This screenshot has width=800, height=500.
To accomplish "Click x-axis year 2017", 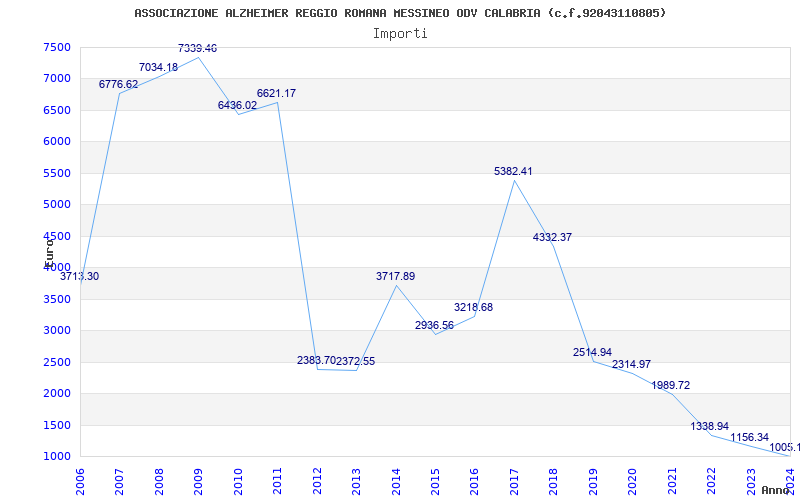I will [x=514, y=482].
